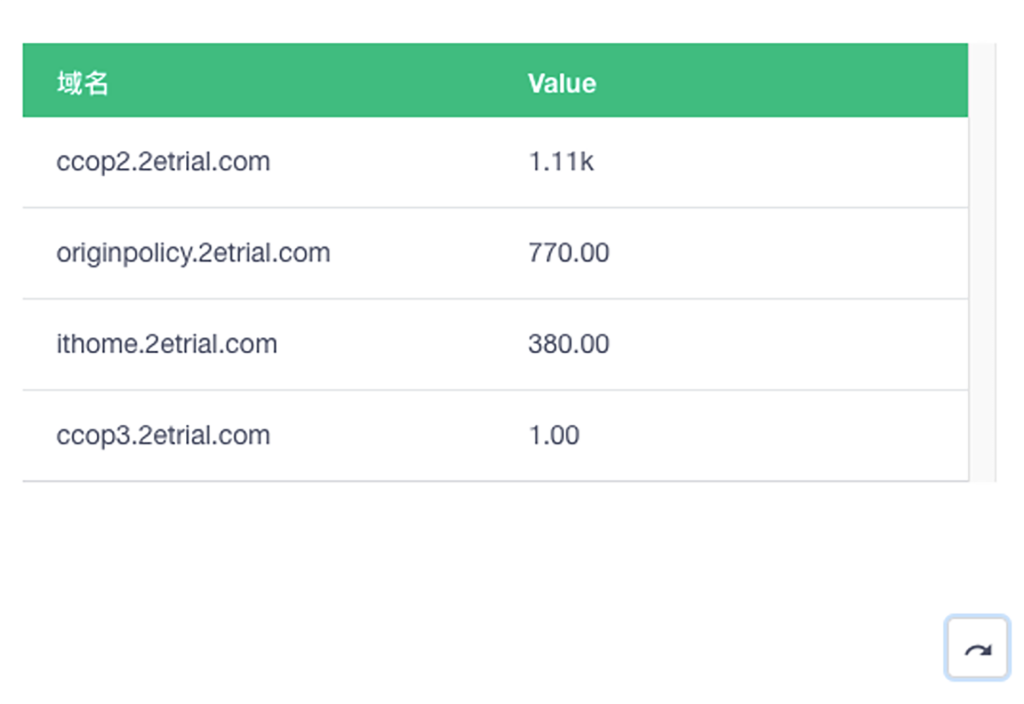This screenshot has height=704, width=1024.
Task: Click the 1.00 value cell
Action: (553, 436)
